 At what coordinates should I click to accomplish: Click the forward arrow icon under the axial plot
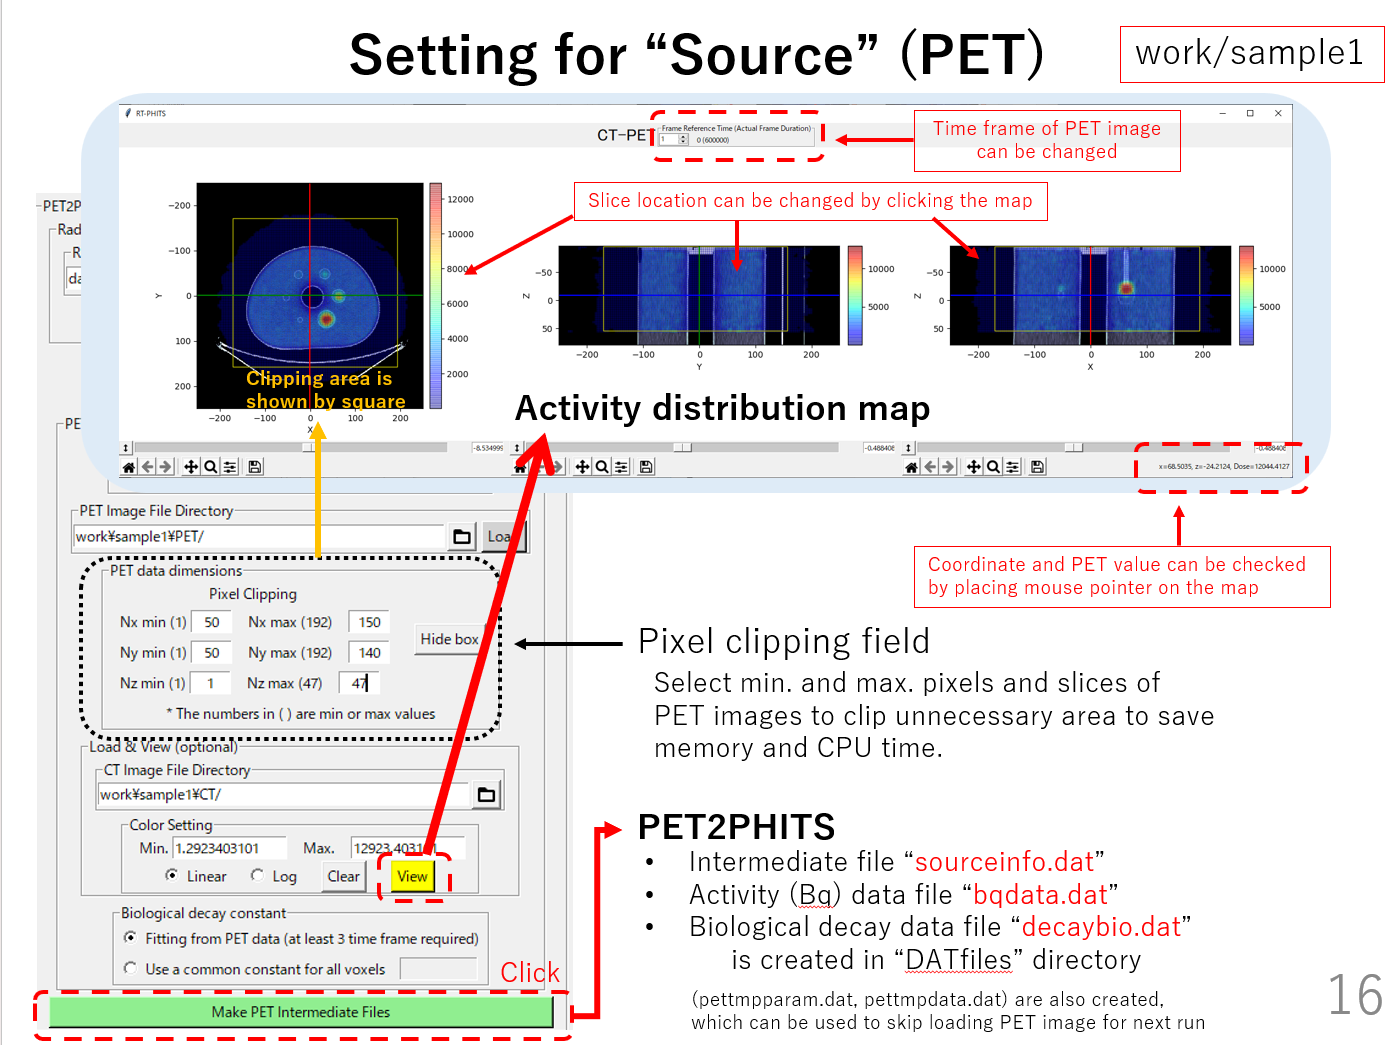(166, 467)
